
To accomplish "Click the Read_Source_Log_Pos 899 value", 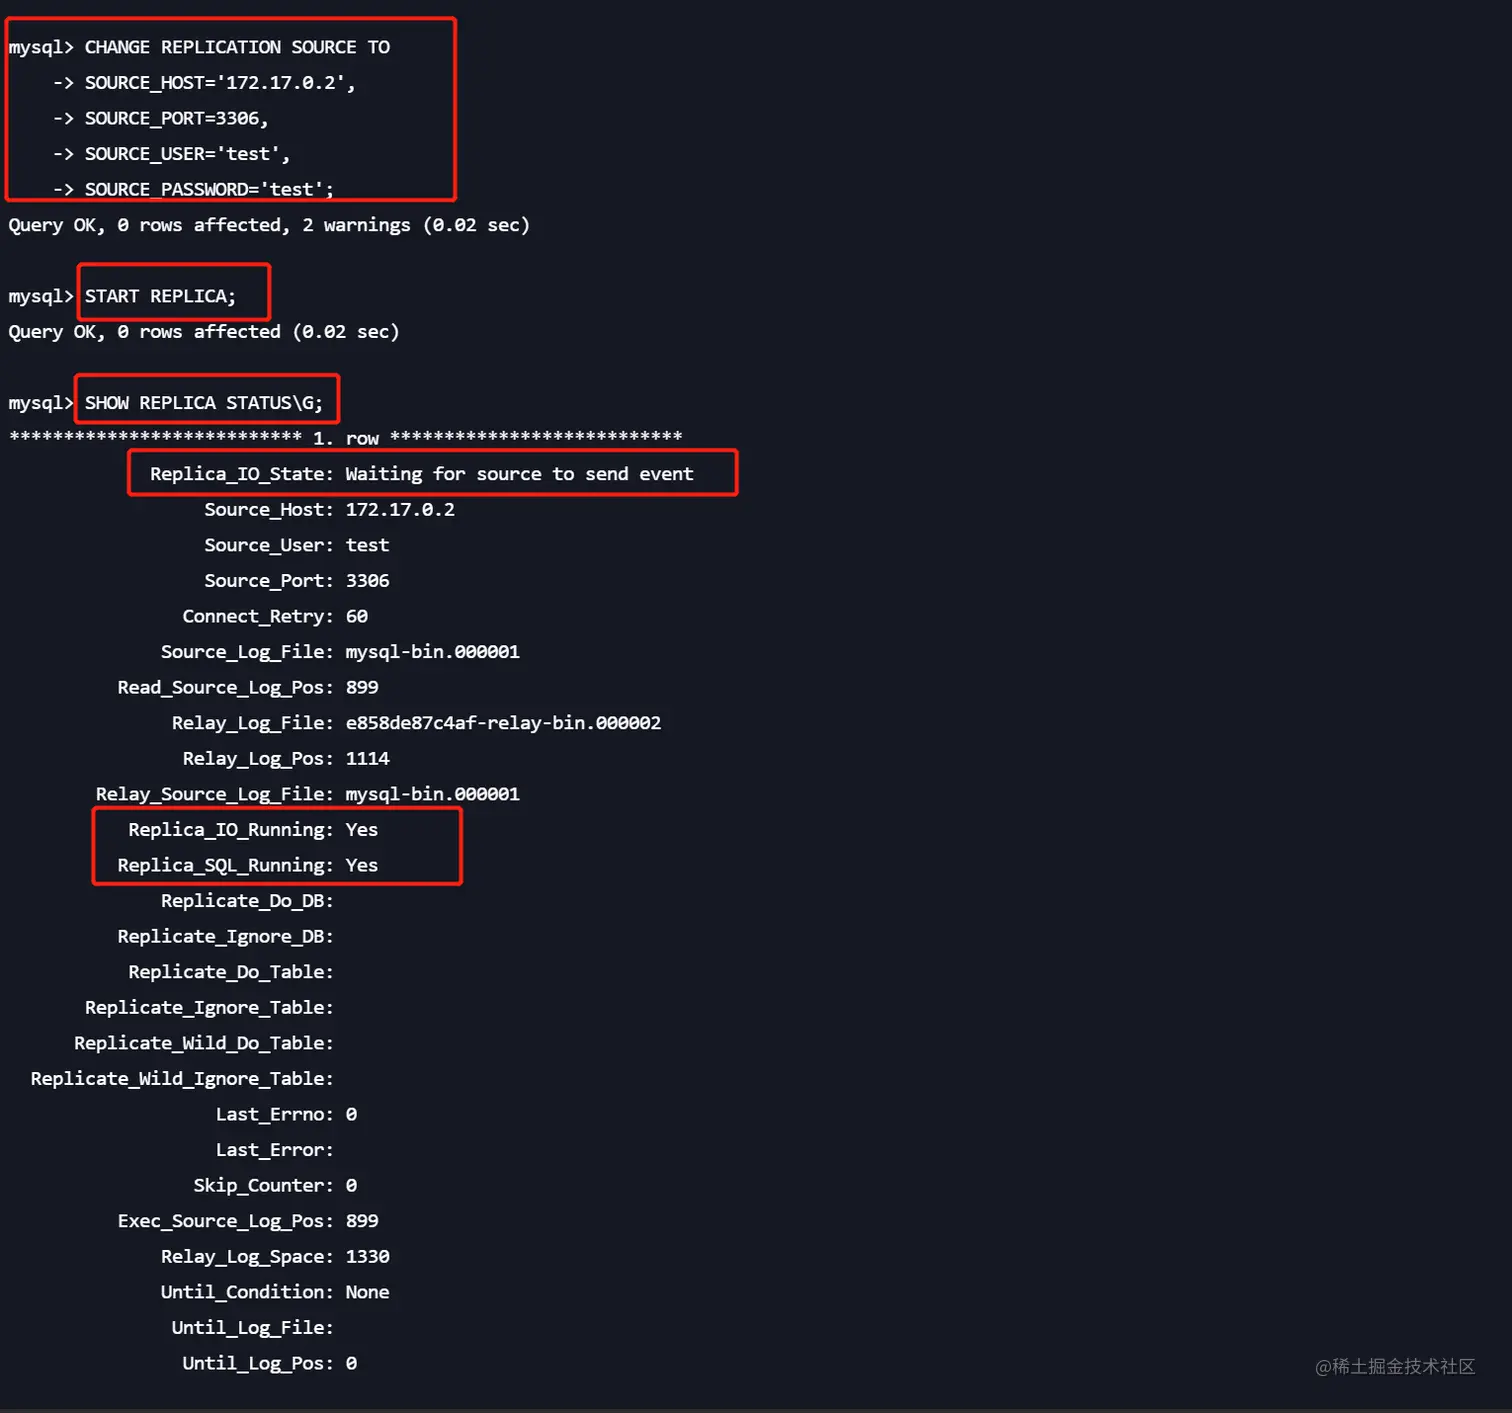I will click(362, 688).
